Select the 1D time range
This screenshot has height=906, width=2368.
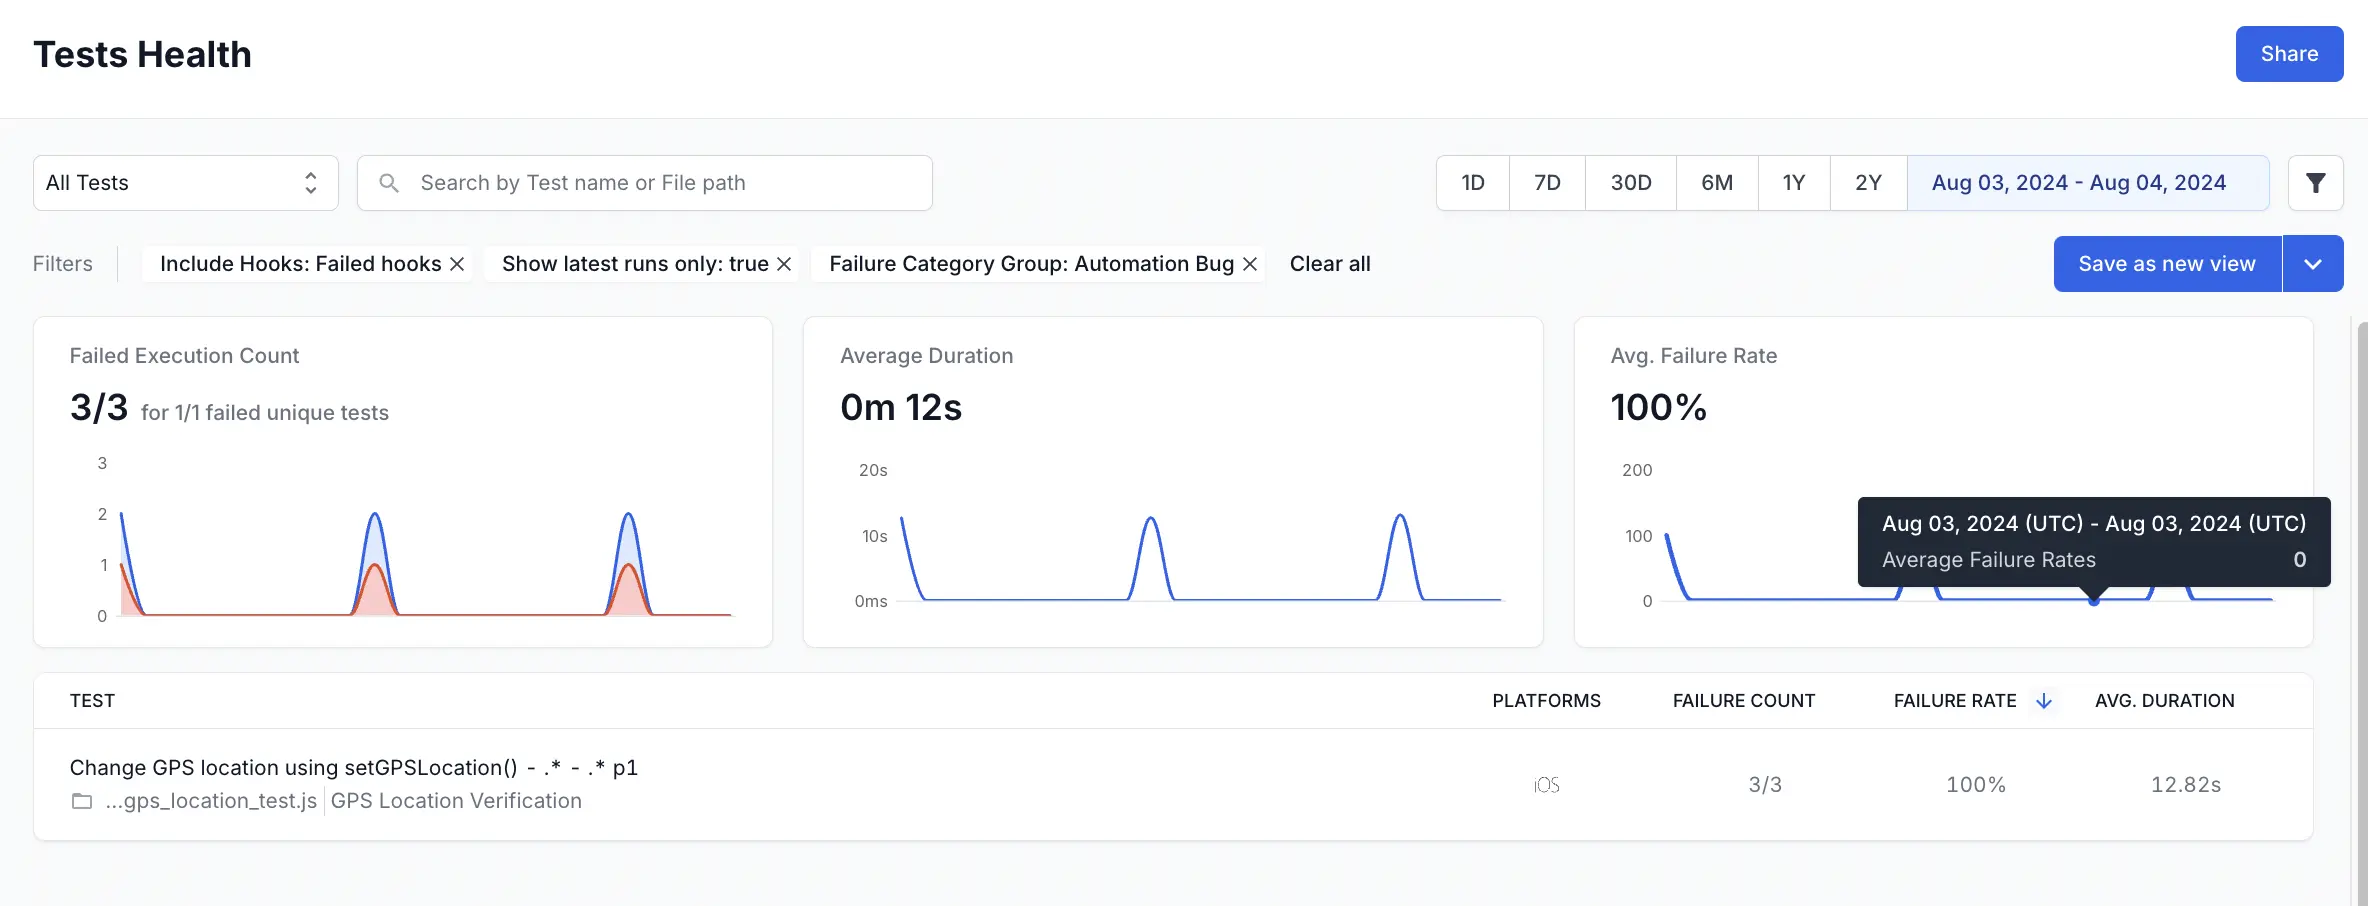[x=1472, y=183]
